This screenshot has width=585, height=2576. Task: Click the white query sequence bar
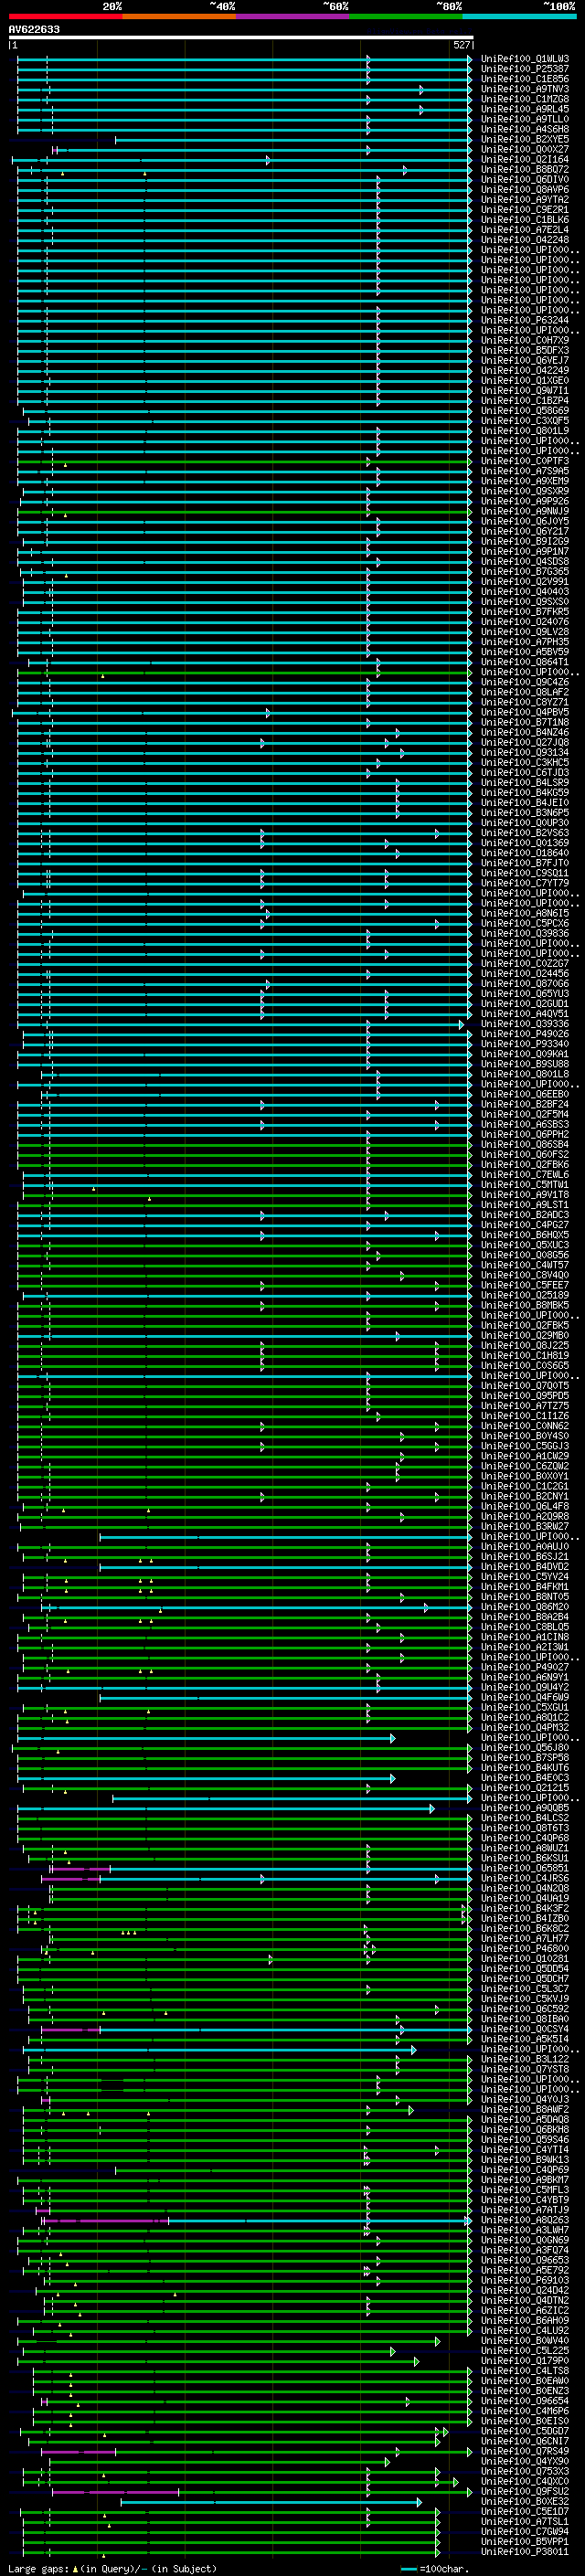click(x=241, y=37)
